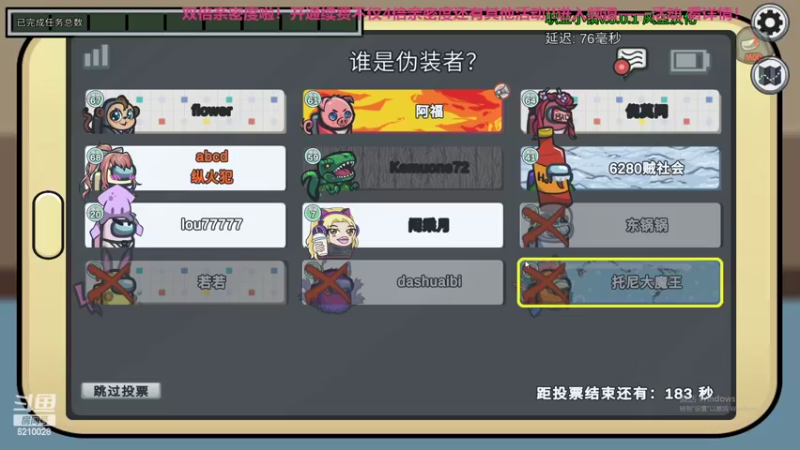Vote for player 6280贼社会
The image size is (800, 450).
point(620,168)
